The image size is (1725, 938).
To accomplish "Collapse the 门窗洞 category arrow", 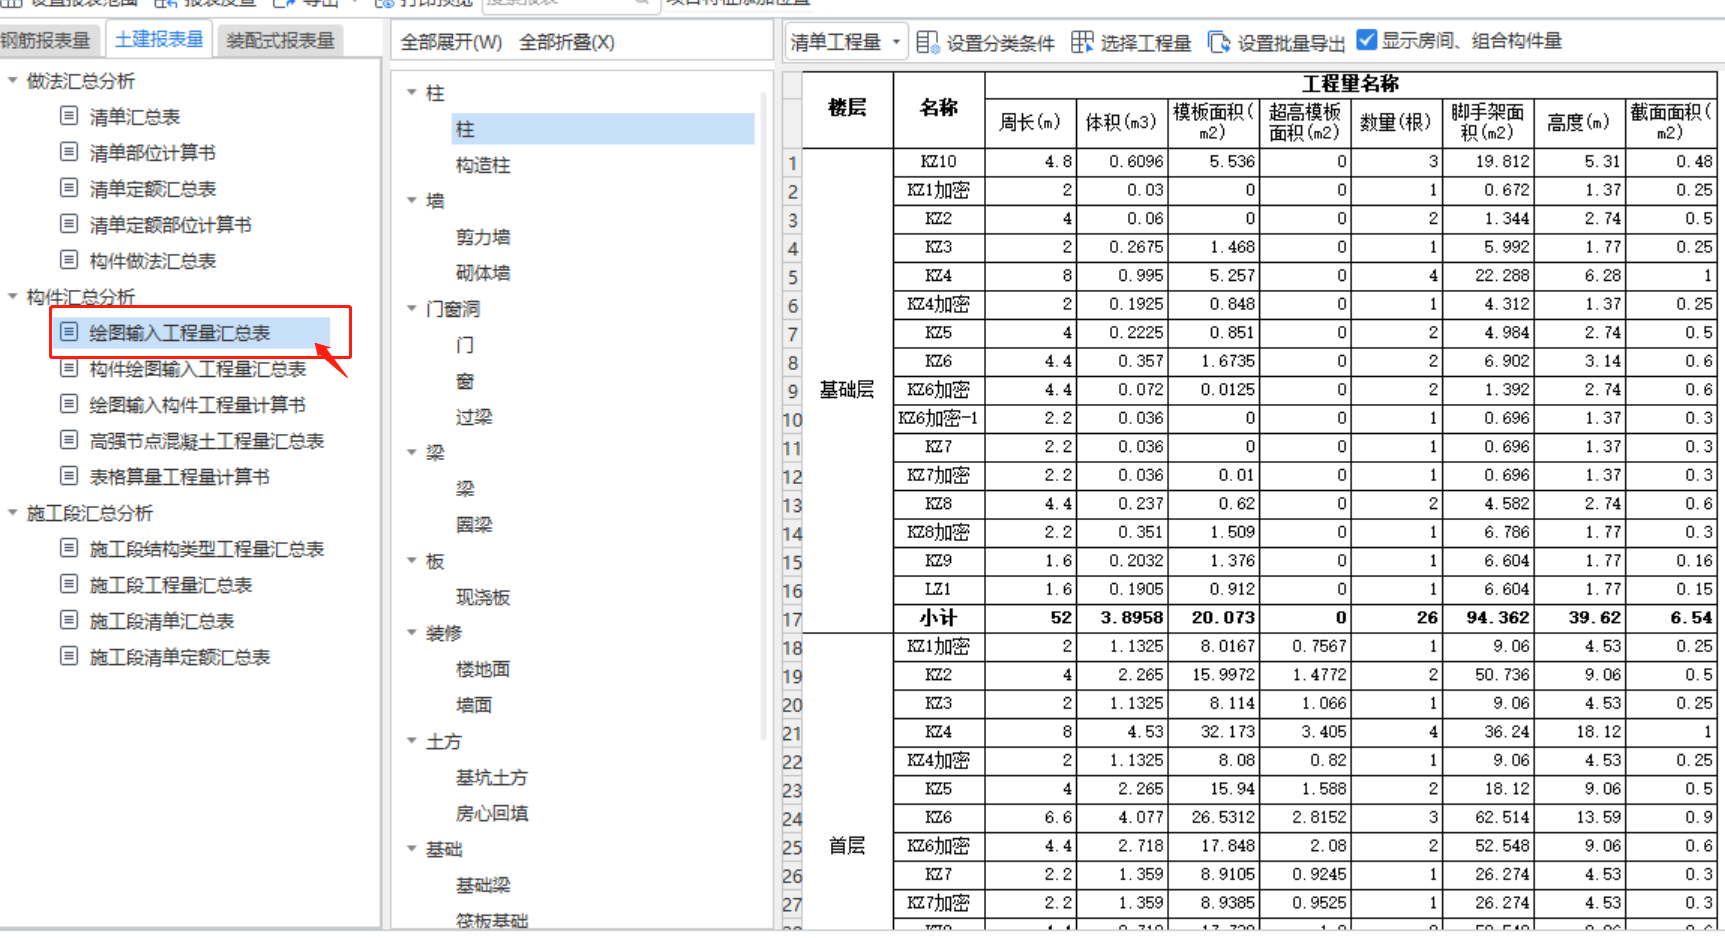I will pyautogui.click(x=411, y=308).
